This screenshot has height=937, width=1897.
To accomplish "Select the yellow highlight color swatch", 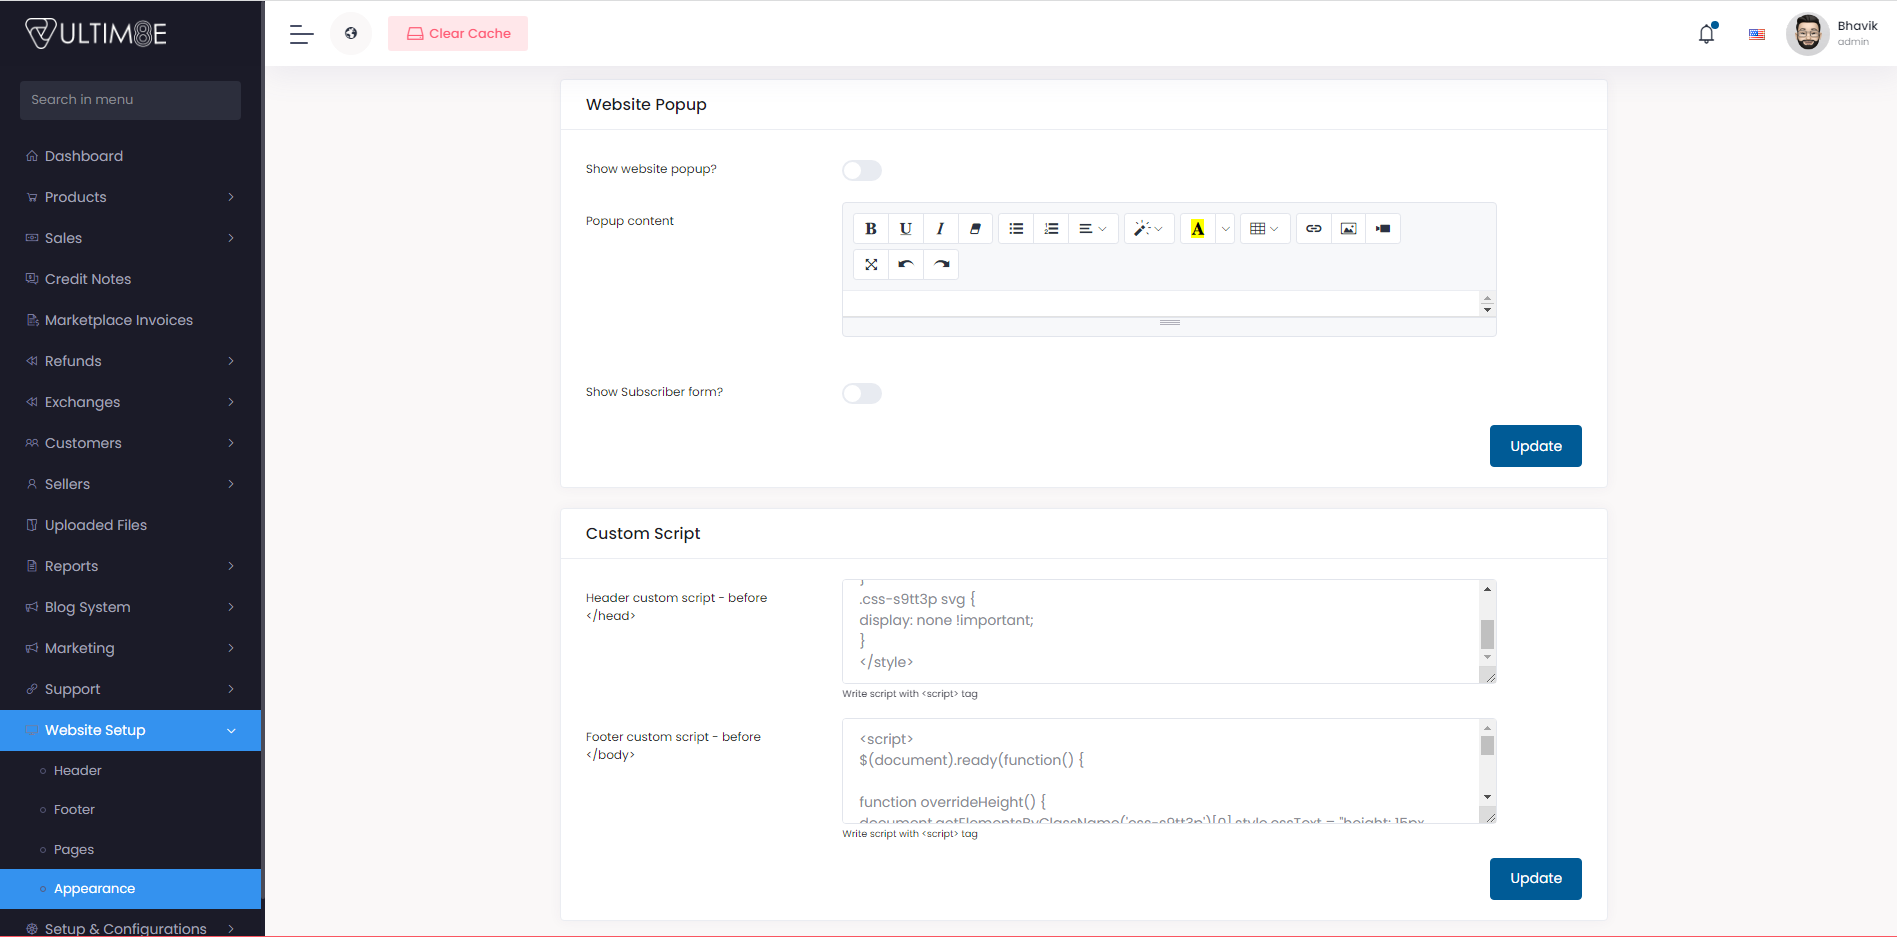I will click(x=1198, y=228).
